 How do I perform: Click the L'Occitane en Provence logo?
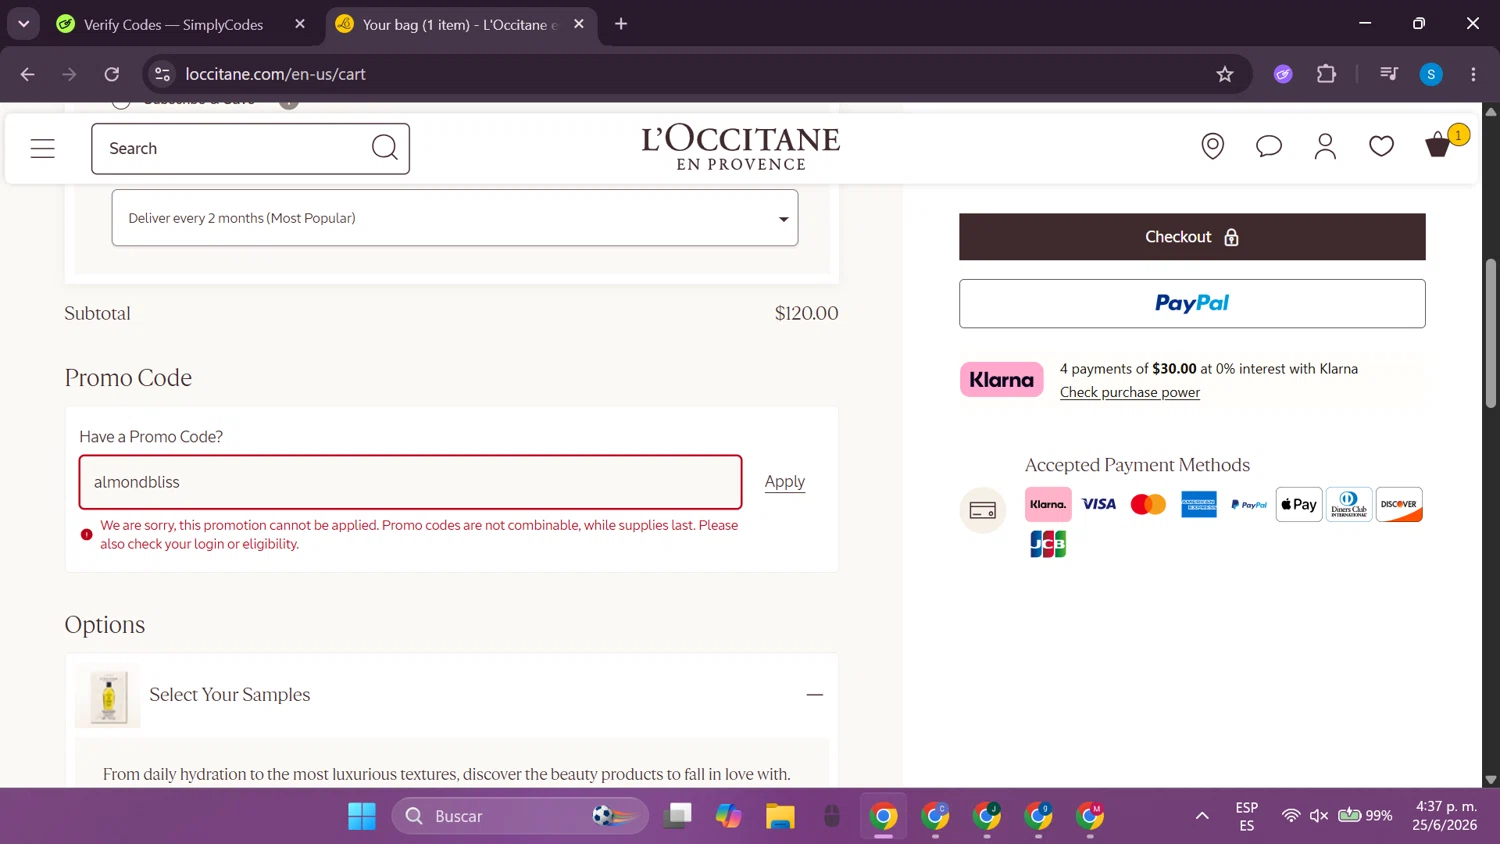741,148
